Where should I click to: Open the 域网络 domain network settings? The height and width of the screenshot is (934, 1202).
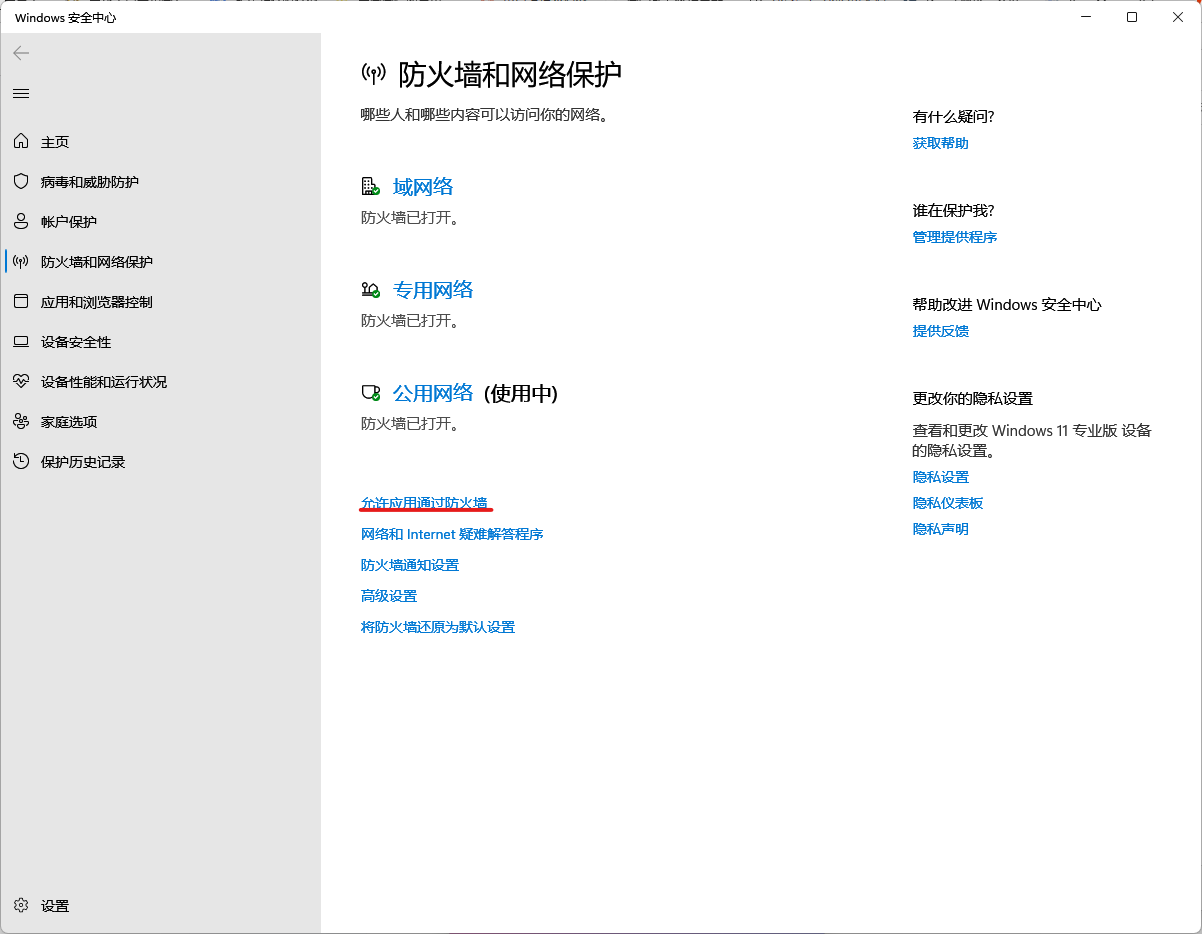tap(422, 187)
